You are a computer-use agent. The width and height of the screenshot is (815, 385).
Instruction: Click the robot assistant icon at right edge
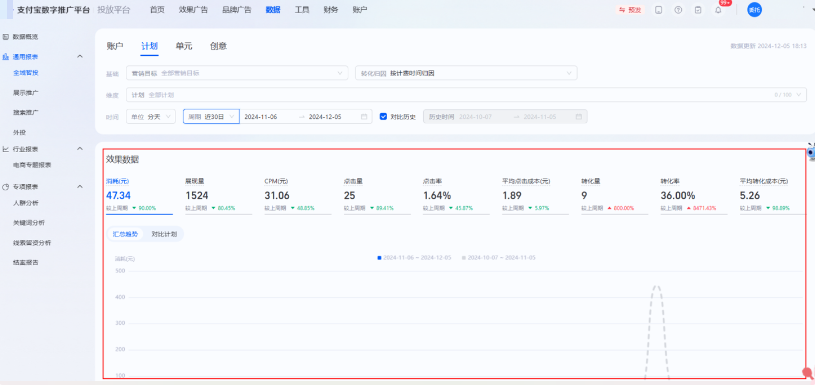[x=811, y=152]
